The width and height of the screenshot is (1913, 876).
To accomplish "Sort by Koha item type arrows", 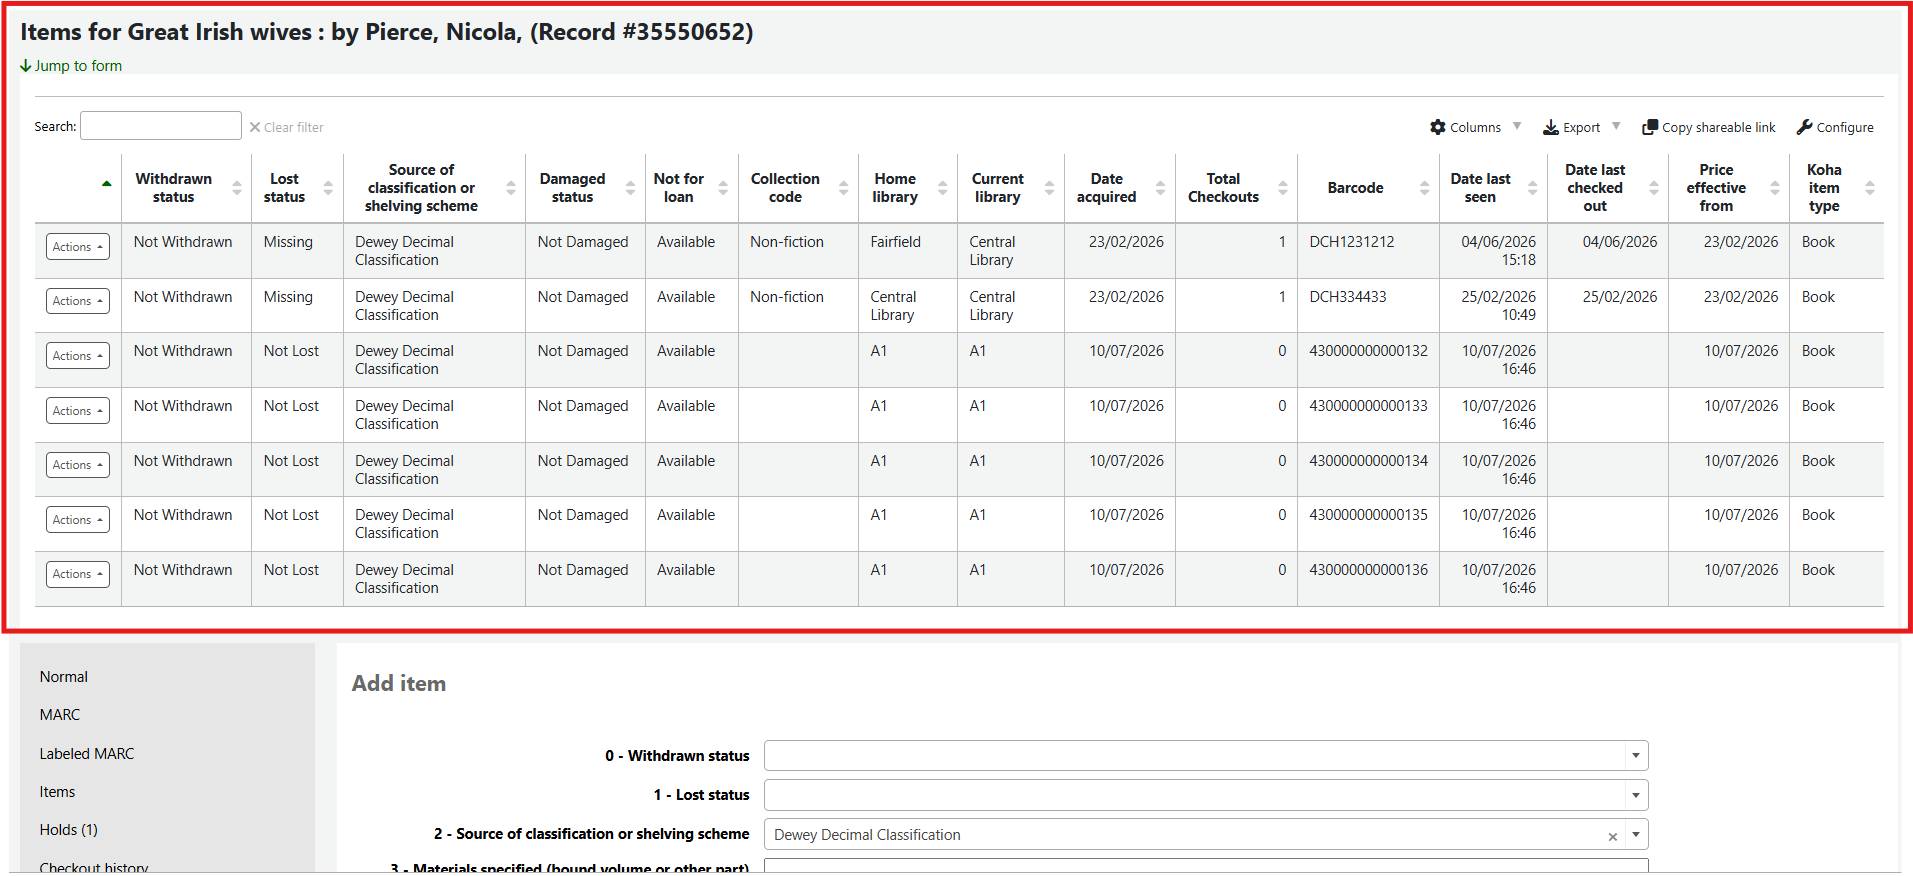I will point(1870,188).
